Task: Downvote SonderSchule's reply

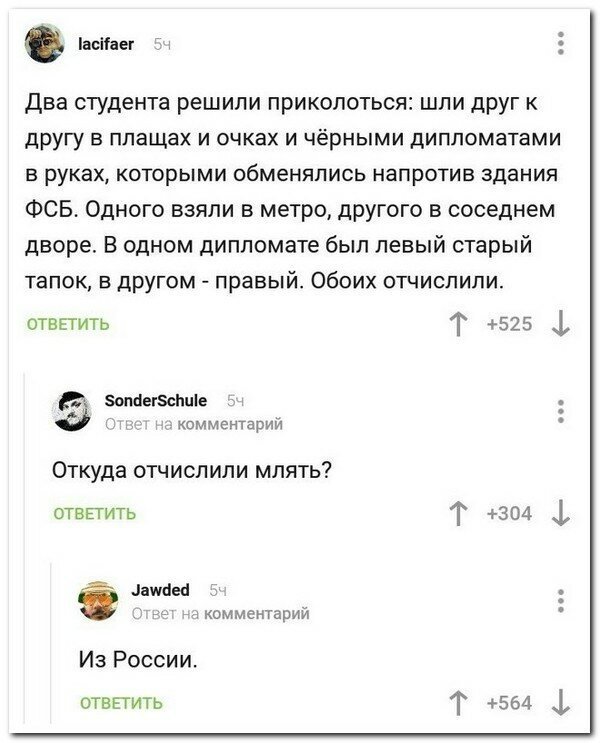Action: pos(562,514)
